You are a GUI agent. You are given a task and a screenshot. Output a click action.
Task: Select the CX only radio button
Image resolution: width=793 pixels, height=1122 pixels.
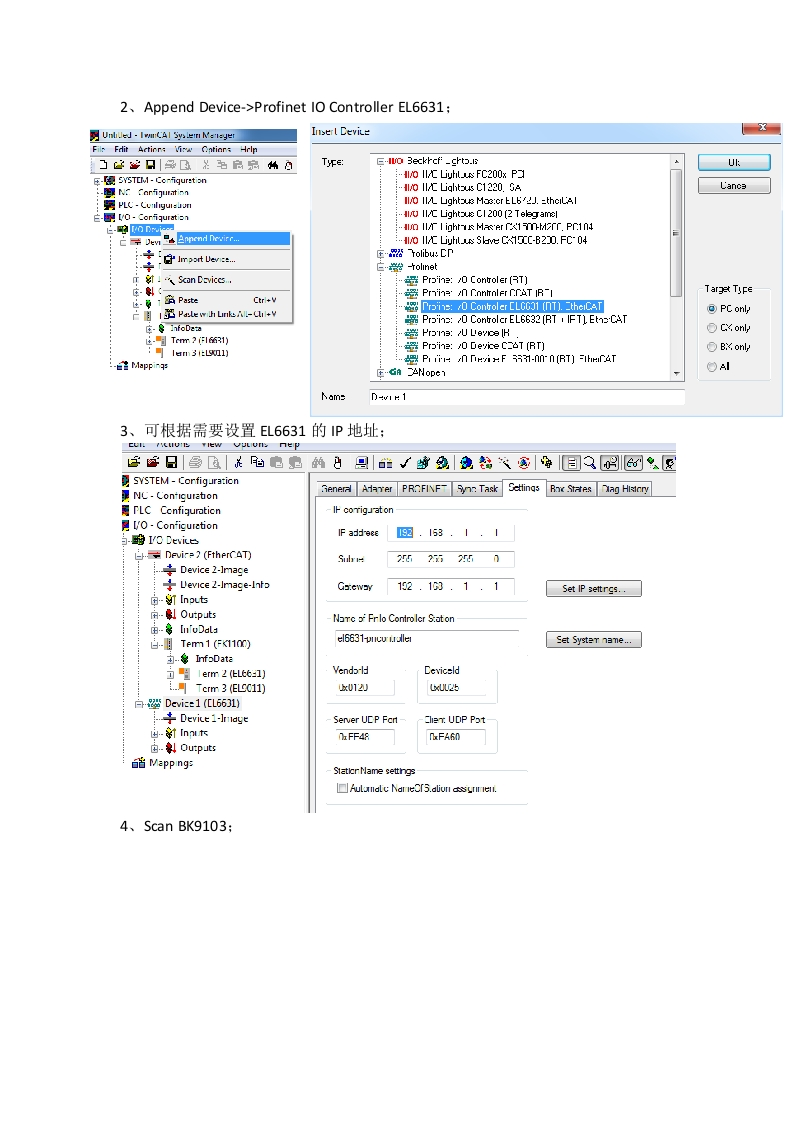[x=712, y=328]
